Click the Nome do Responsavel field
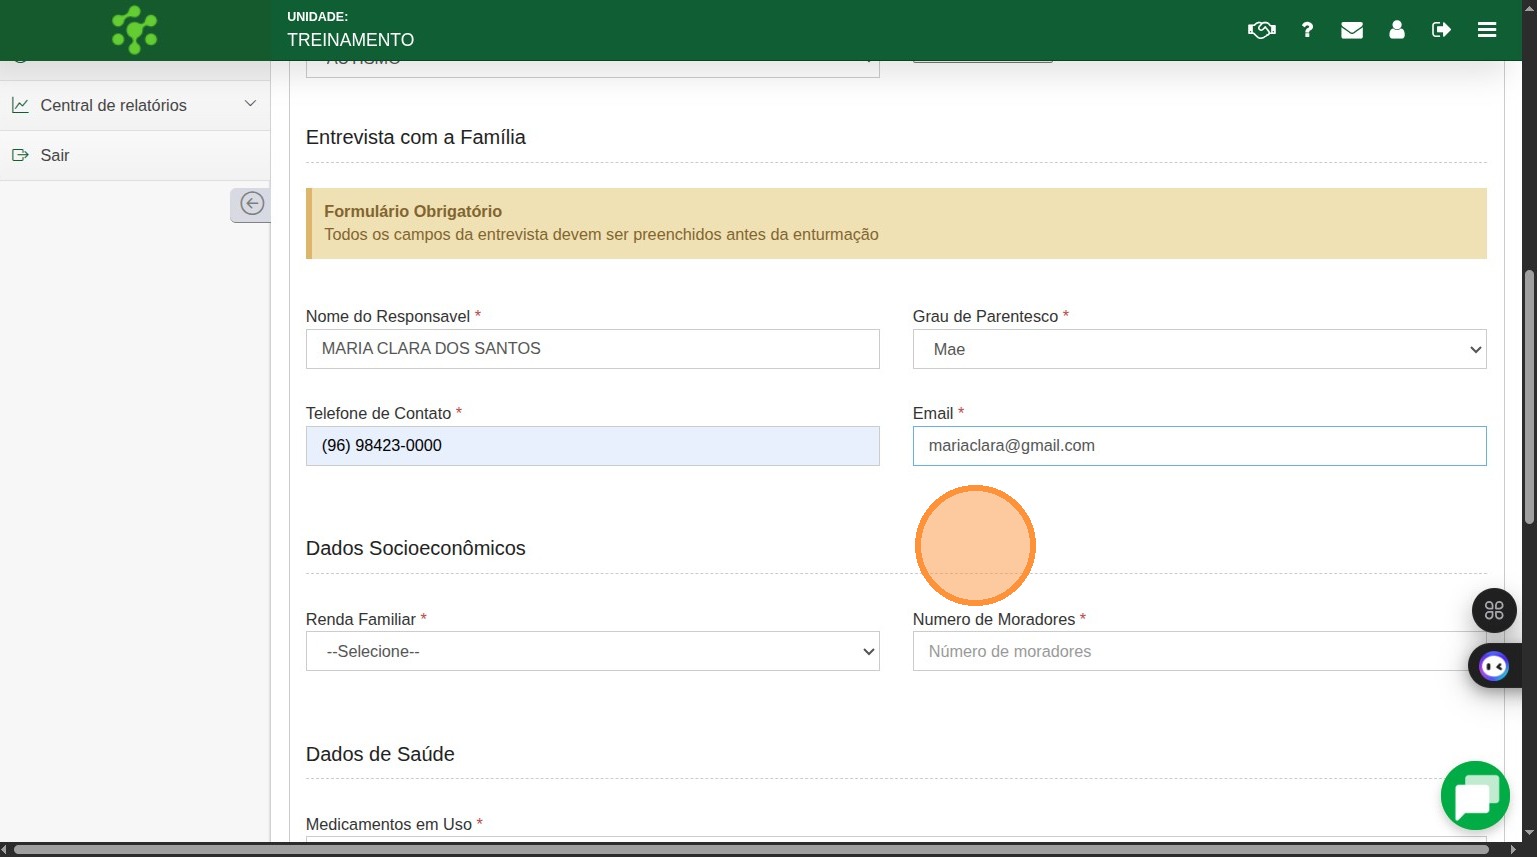1537x857 pixels. [592, 349]
